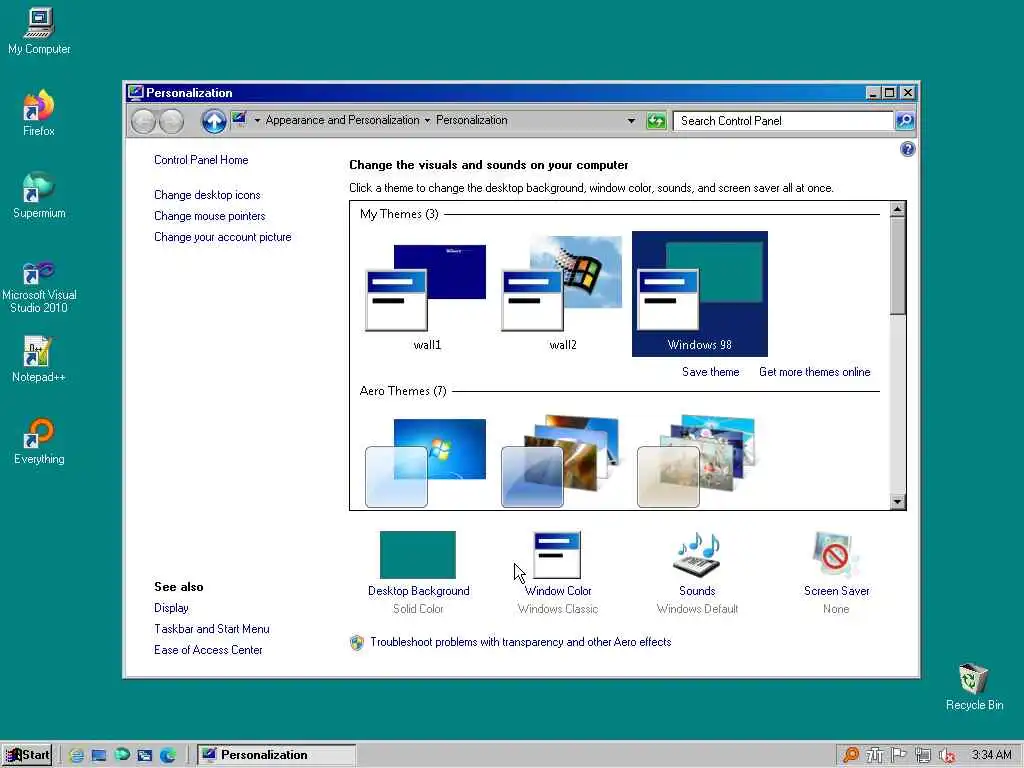The image size is (1024, 768).
Task: Open Screen Saver settings
Action: click(x=836, y=572)
